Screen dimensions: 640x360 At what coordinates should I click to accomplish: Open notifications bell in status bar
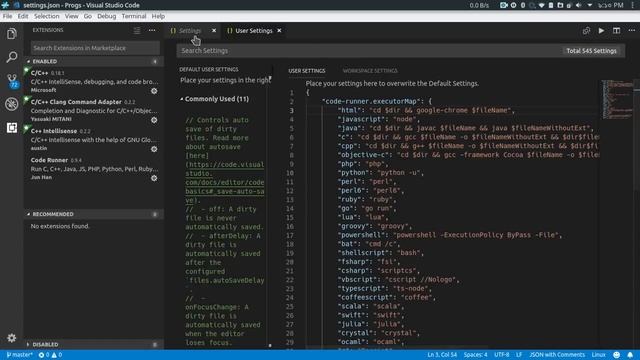click(x=630, y=355)
